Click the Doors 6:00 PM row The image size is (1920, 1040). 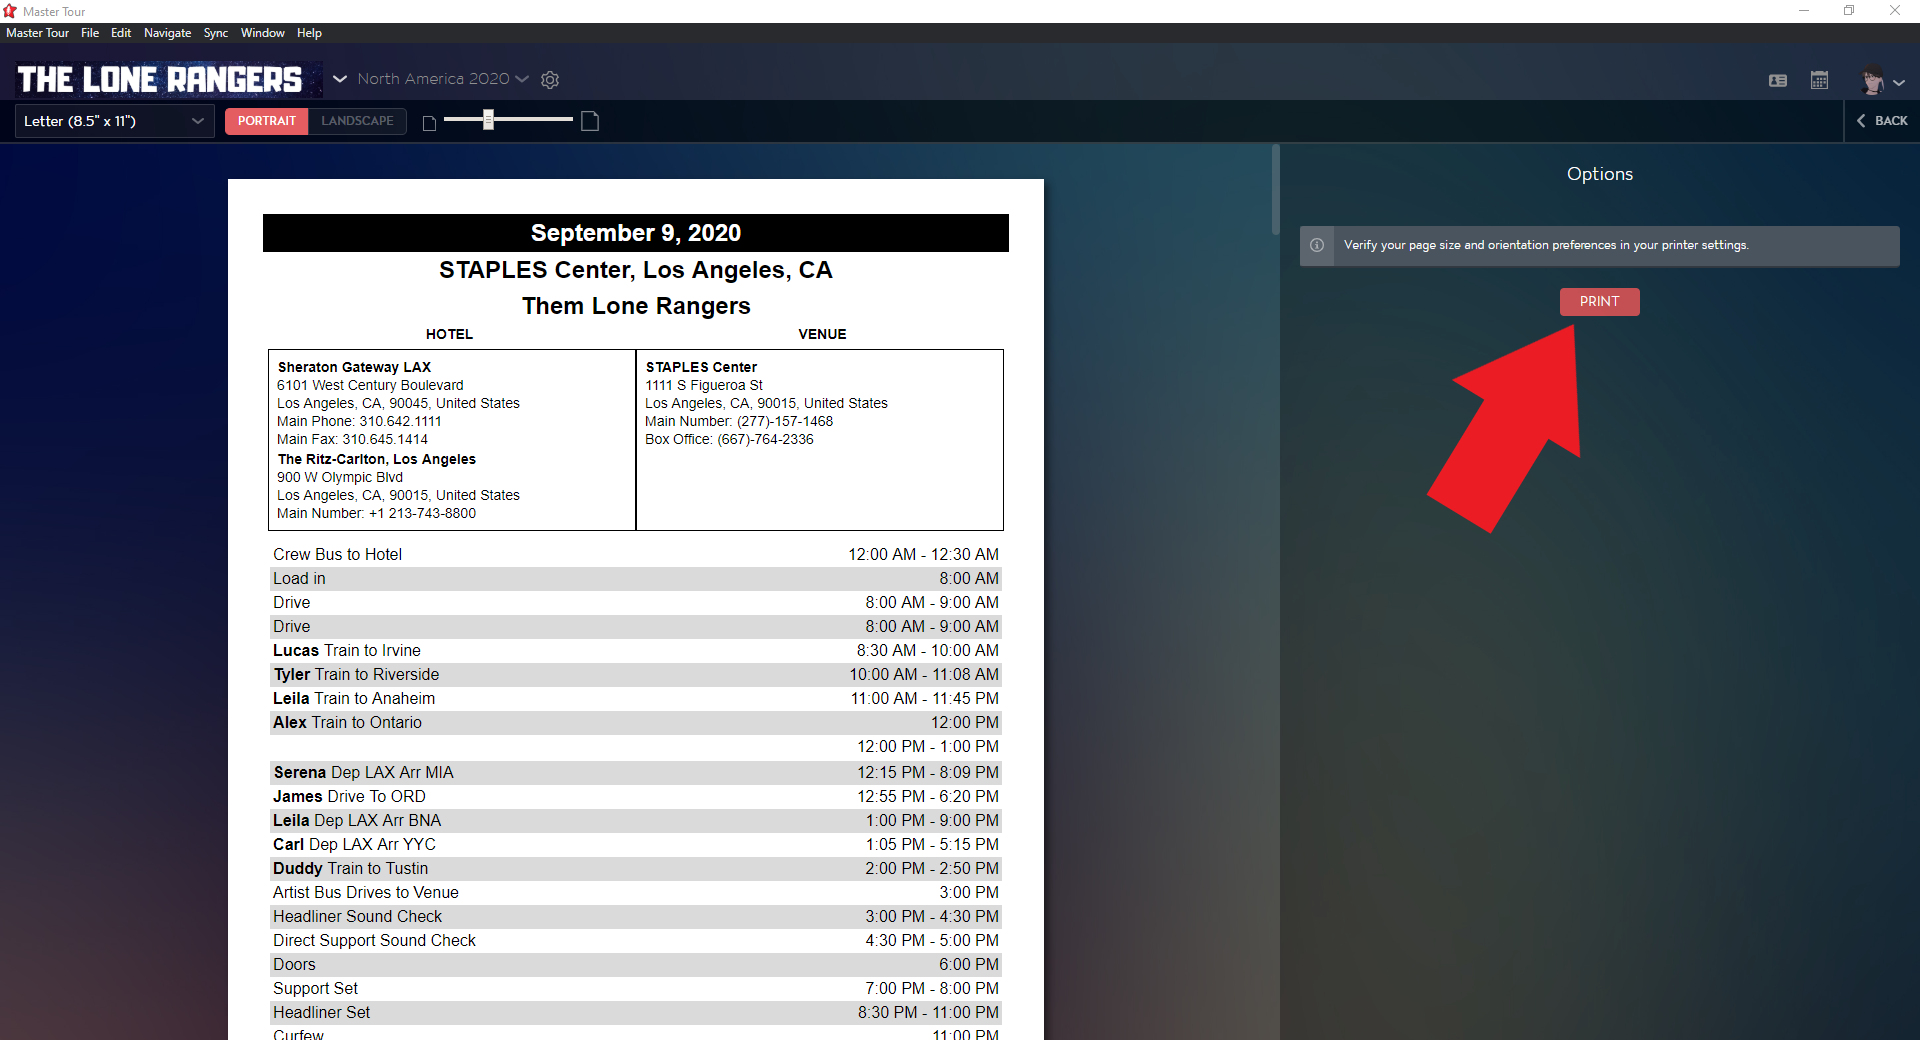pyautogui.click(x=636, y=964)
